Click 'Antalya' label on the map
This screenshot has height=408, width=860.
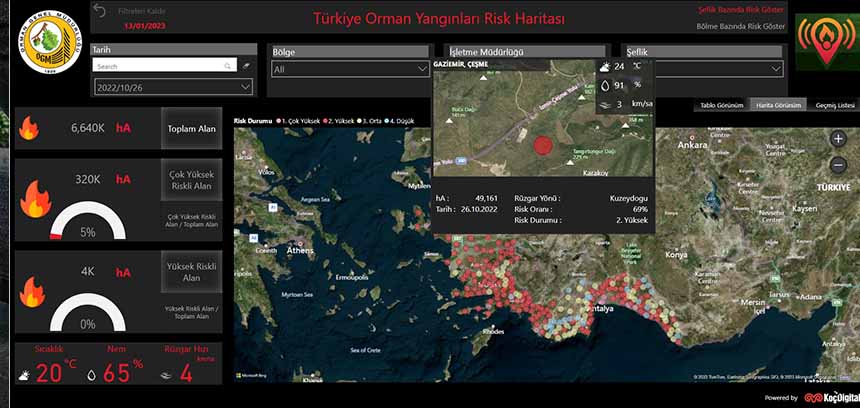pyautogui.click(x=600, y=309)
